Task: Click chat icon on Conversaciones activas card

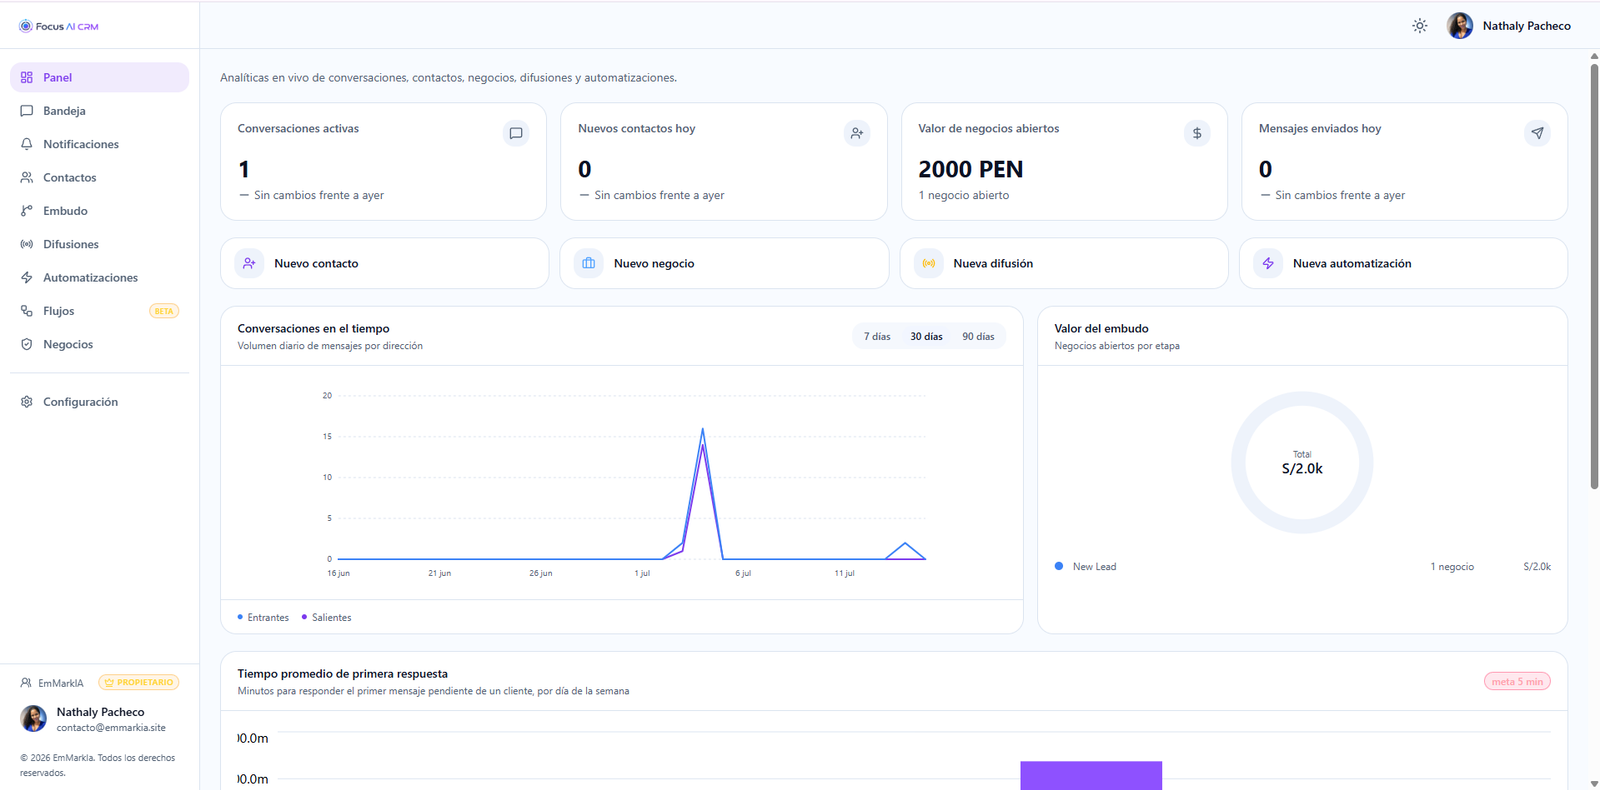Action: pos(516,133)
